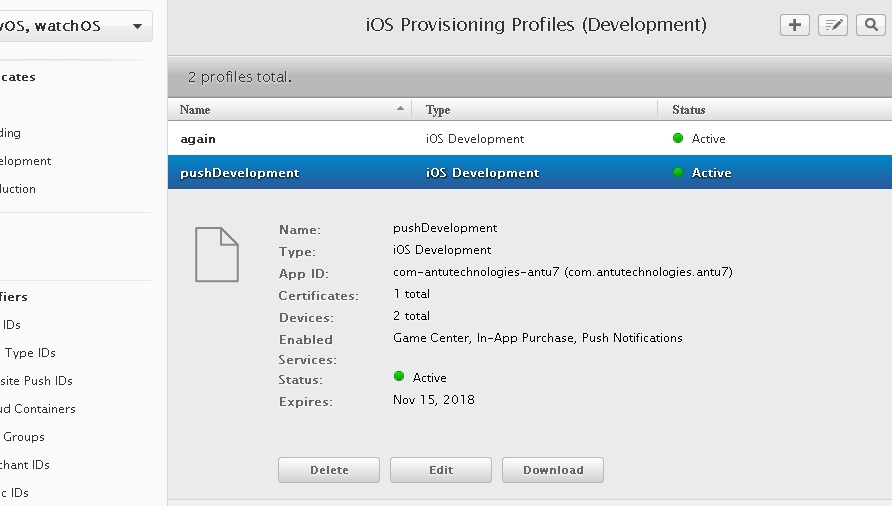Viewport: 892px width, 506px height.
Task: Open Website Push IDs in the sidebar
Action: (37, 381)
